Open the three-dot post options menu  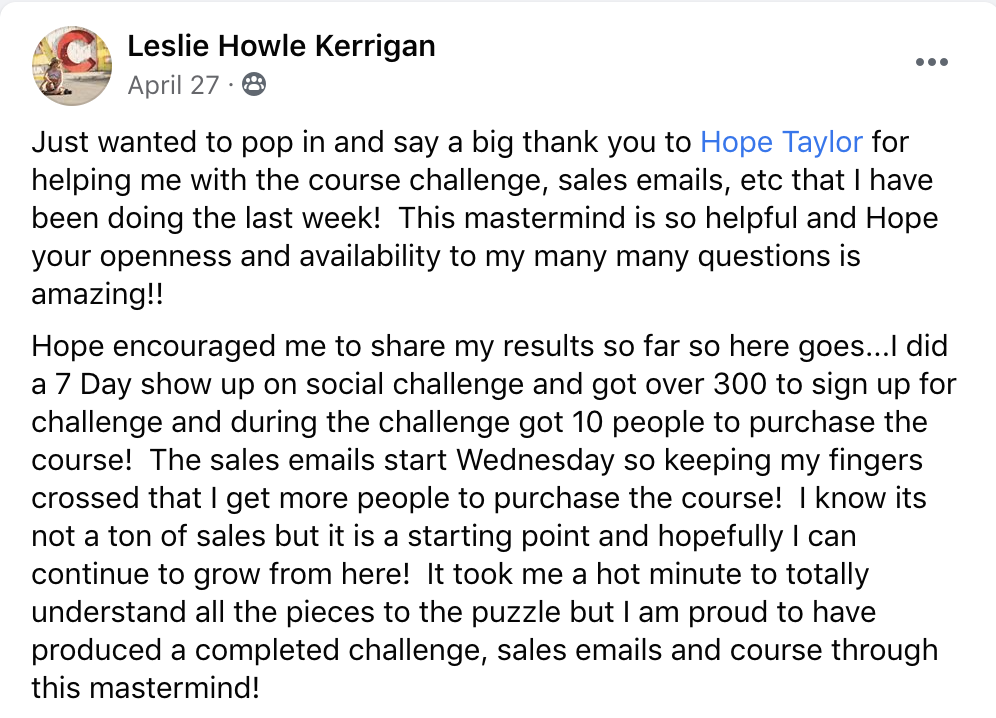point(931,62)
